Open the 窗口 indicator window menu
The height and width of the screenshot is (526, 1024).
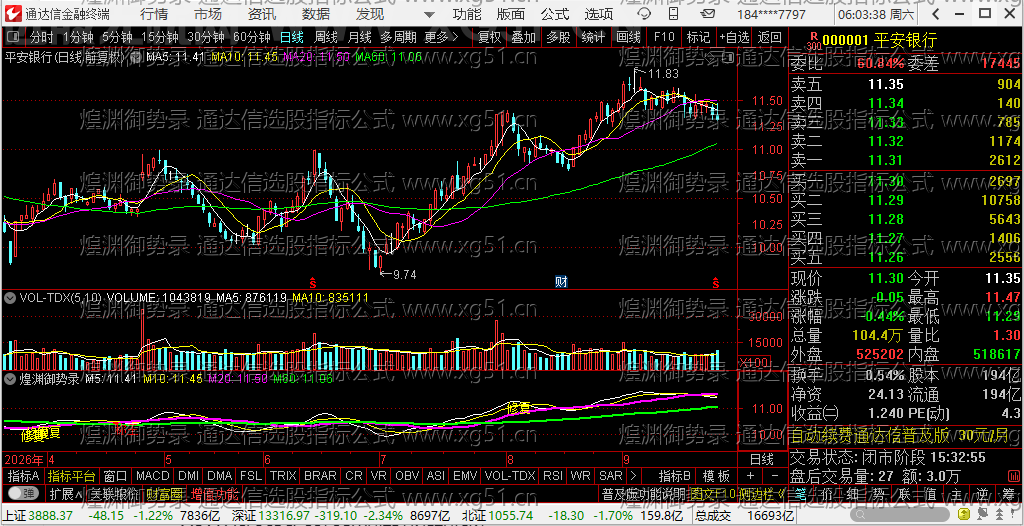(x=116, y=475)
